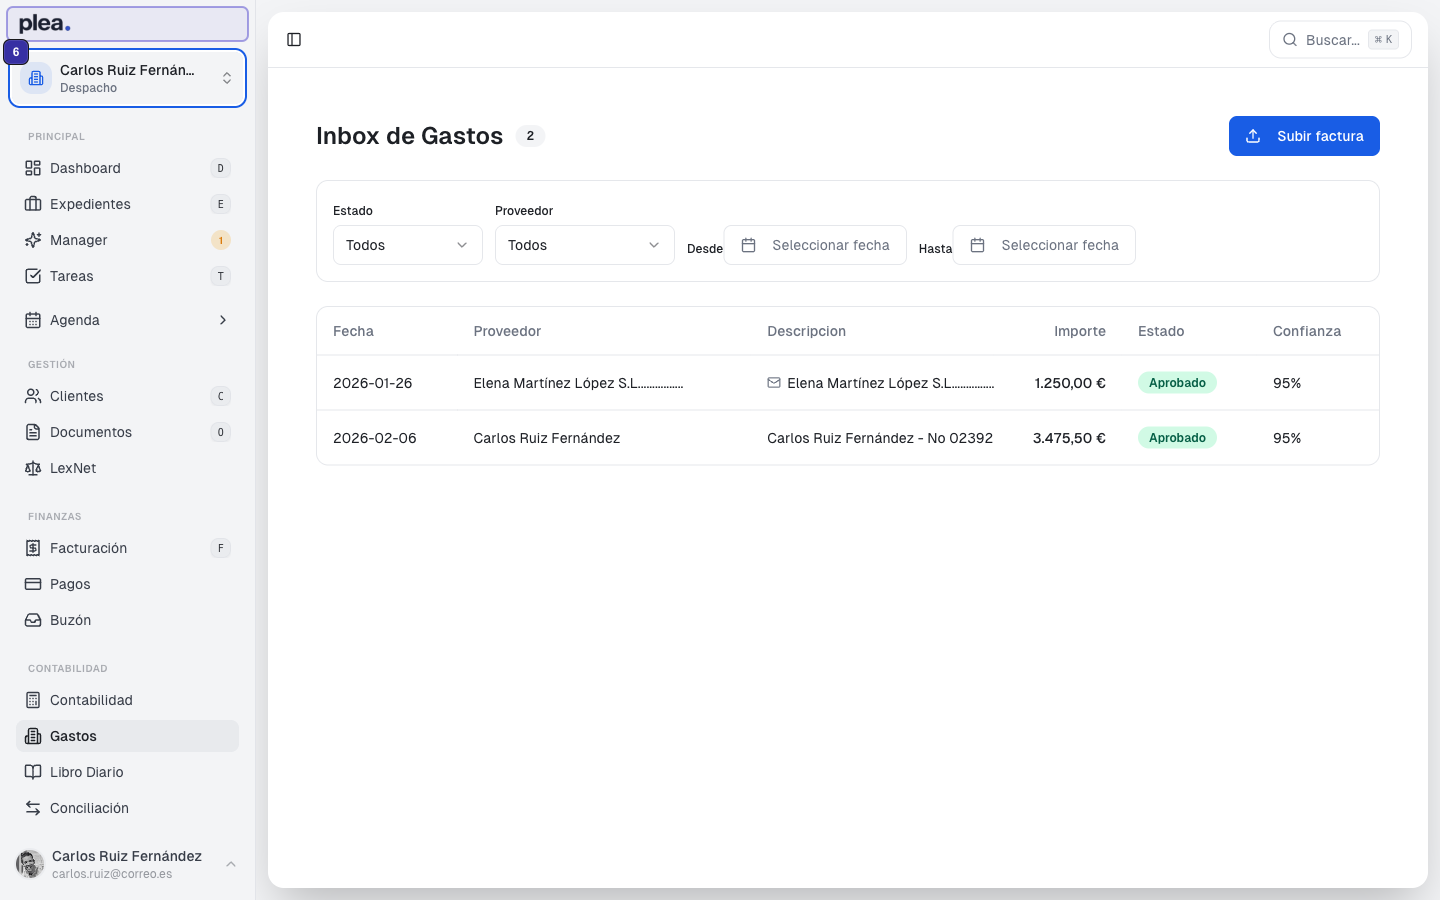Click the upload icon in Subir factura

(x=1253, y=136)
